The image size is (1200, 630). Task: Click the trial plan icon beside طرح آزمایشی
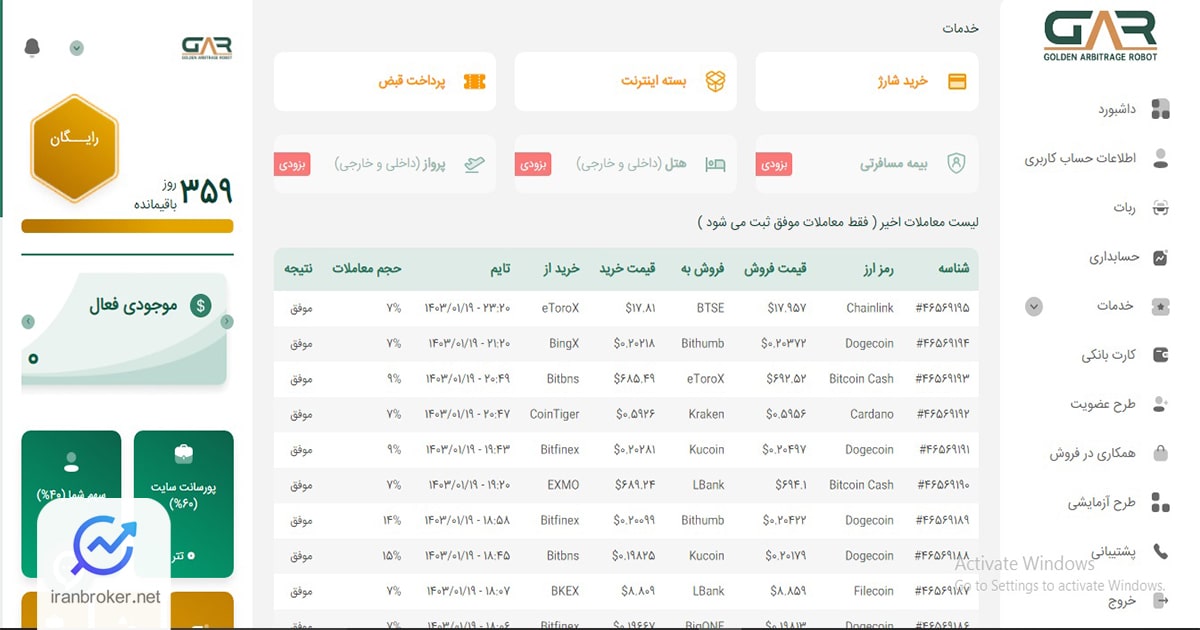(1160, 502)
